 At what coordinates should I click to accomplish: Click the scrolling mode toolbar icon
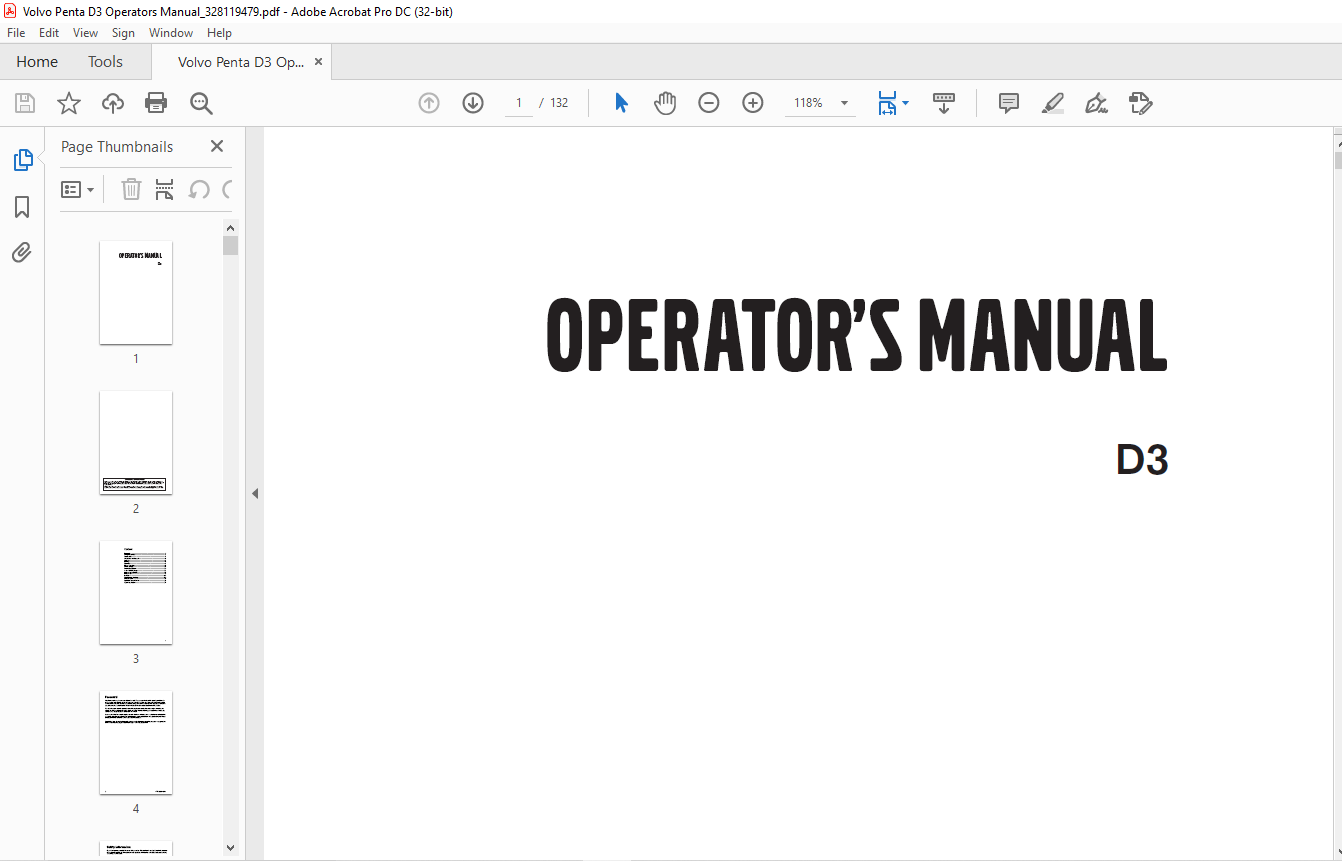(944, 103)
